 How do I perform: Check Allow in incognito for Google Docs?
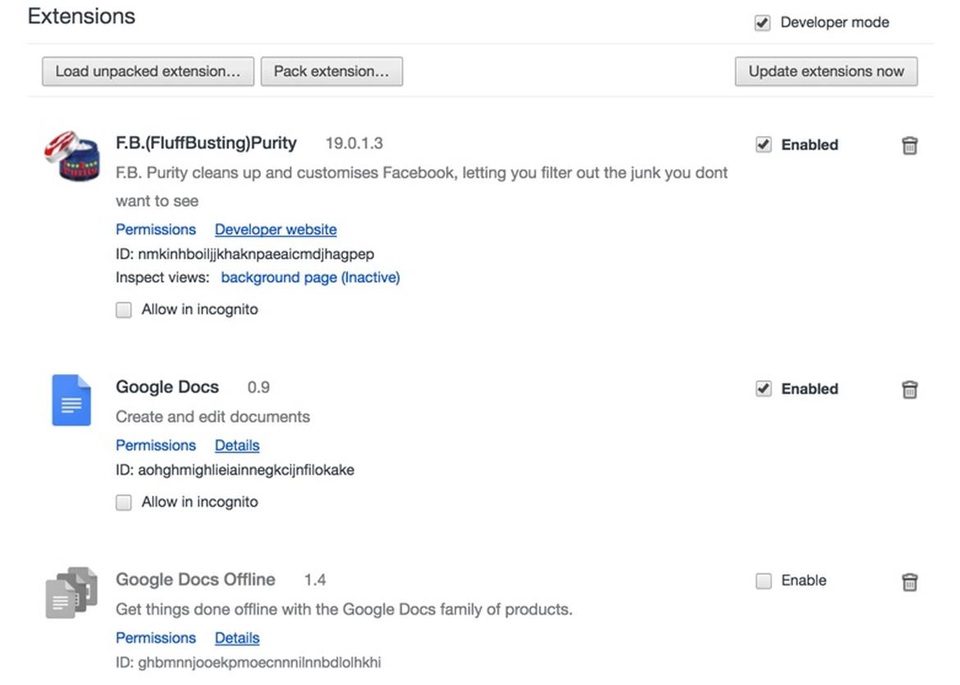coord(124,503)
